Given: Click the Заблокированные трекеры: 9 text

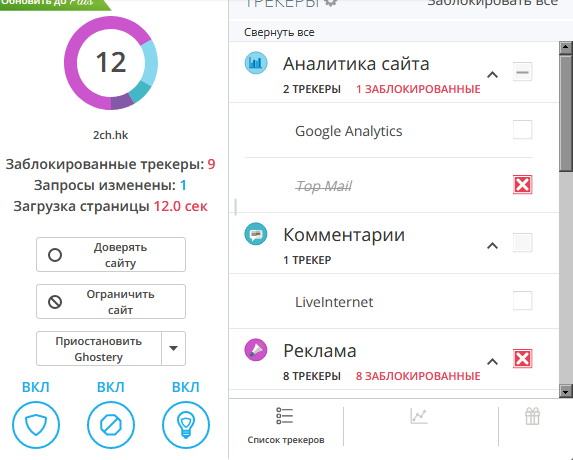Looking at the screenshot, I should pyautogui.click(x=110, y=164).
